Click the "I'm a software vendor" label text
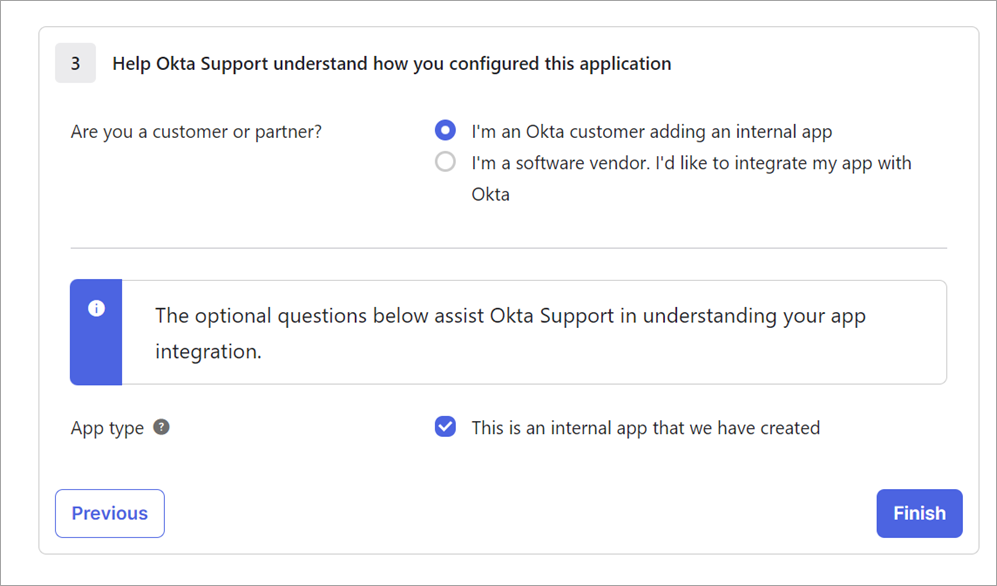The image size is (997, 586). 691,178
